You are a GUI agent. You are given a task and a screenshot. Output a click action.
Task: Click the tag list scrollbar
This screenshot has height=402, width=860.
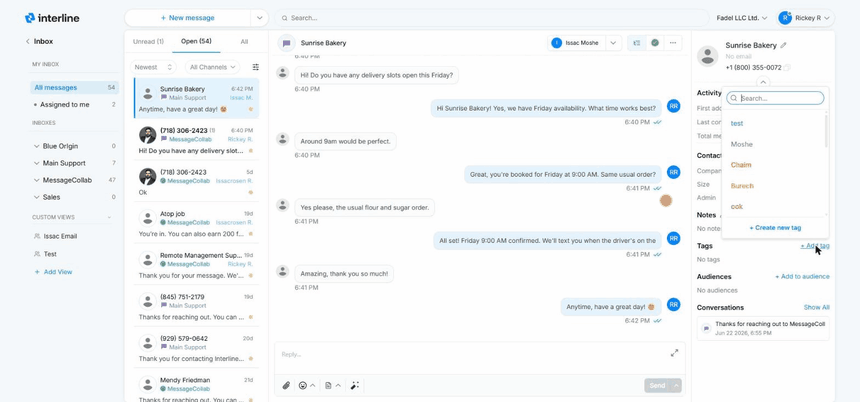[x=826, y=132]
